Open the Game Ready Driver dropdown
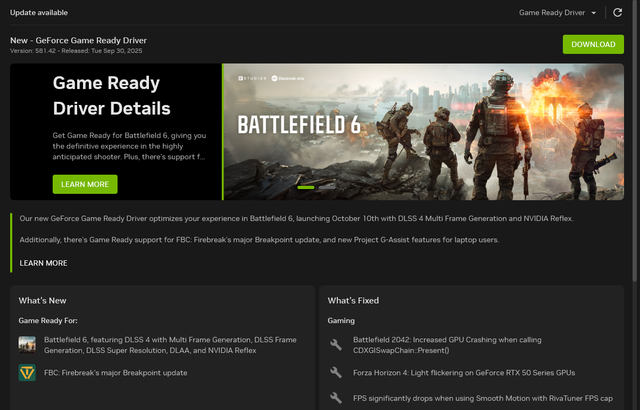The image size is (640, 410). pyautogui.click(x=557, y=13)
